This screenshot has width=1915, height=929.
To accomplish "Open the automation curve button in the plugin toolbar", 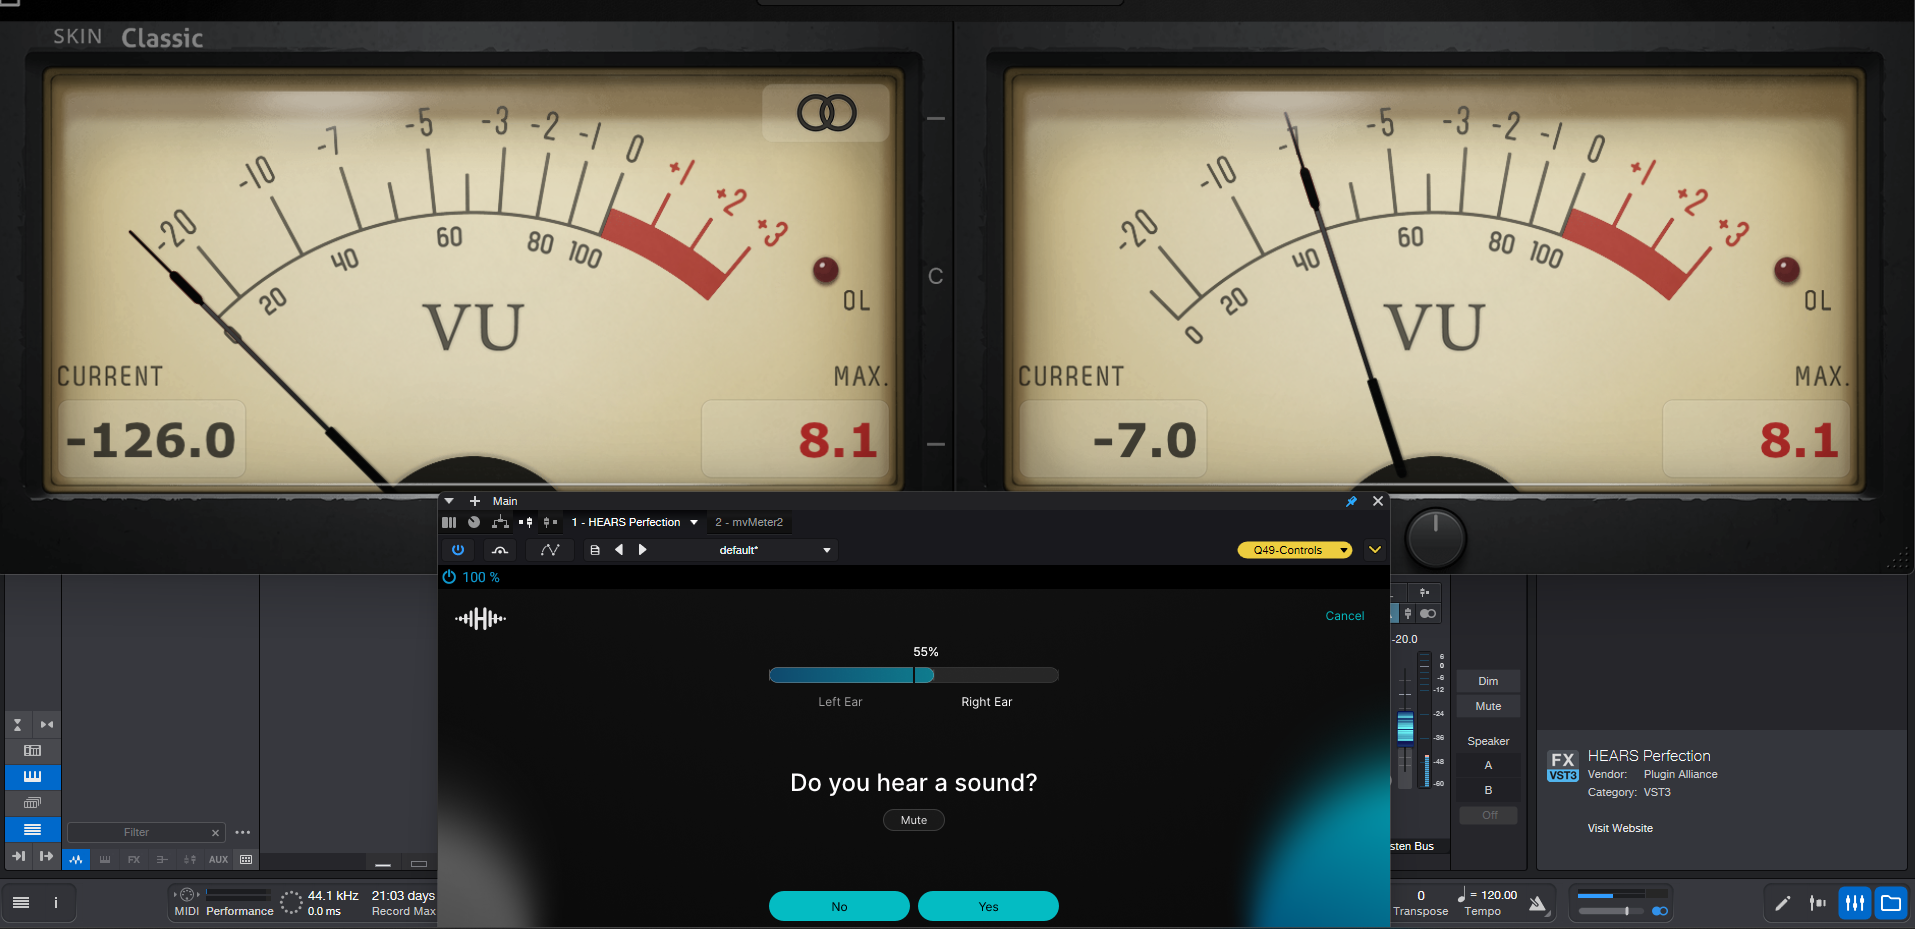I will pos(550,550).
